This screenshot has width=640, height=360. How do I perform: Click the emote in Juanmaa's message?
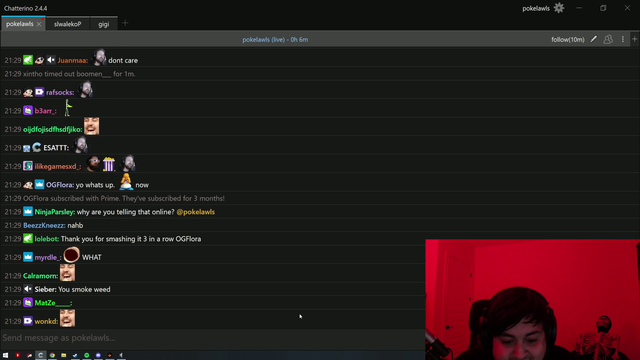coord(99,58)
